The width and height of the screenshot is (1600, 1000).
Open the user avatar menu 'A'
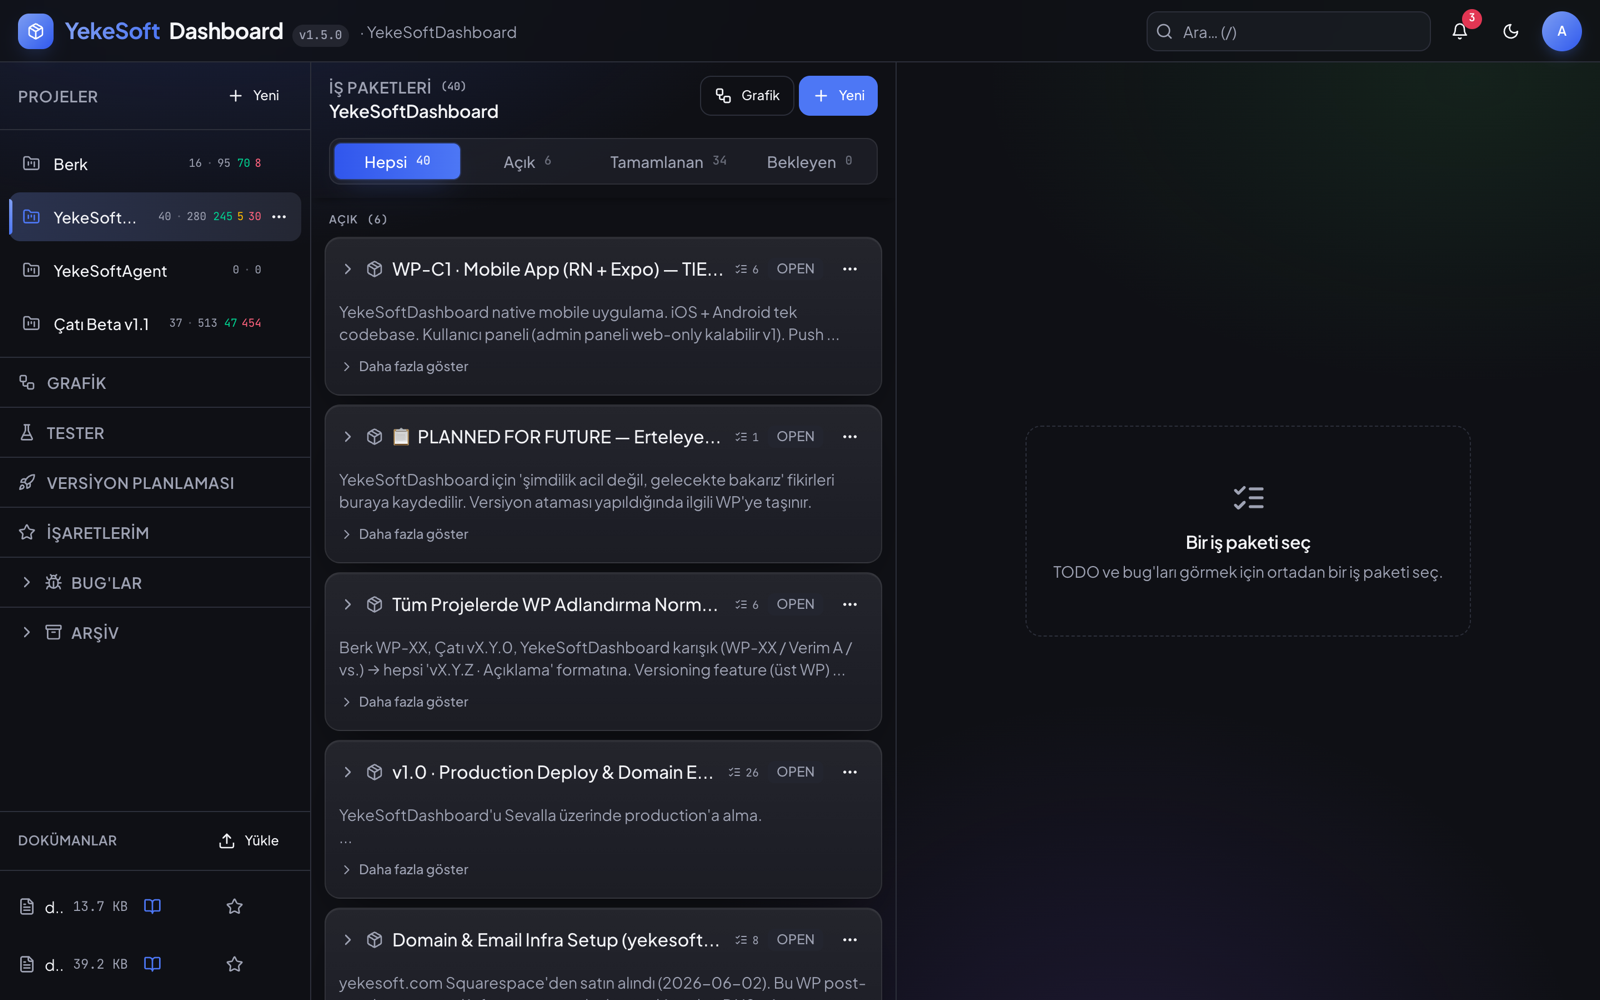point(1561,31)
